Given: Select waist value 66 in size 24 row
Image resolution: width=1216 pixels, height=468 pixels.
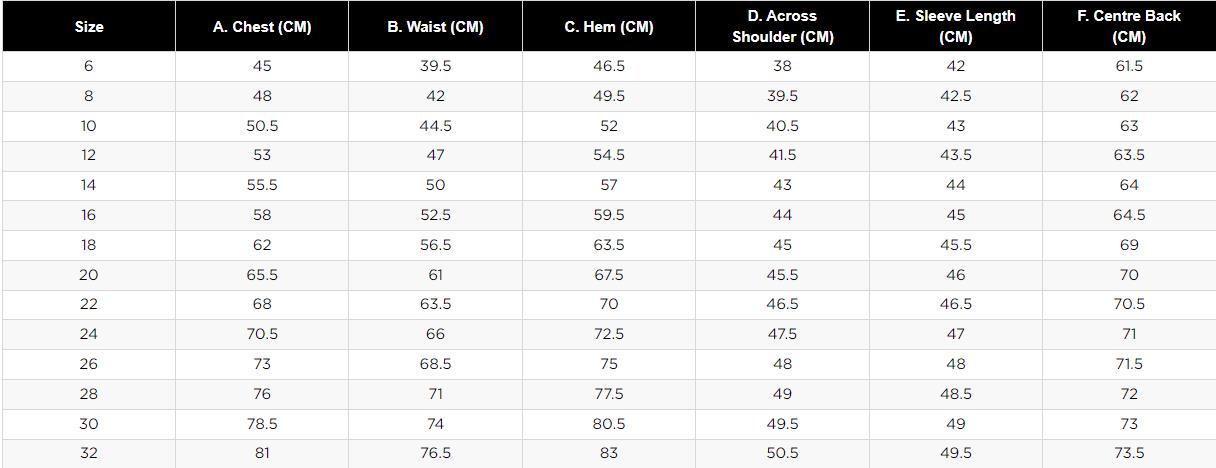Looking at the screenshot, I should point(435,334).
